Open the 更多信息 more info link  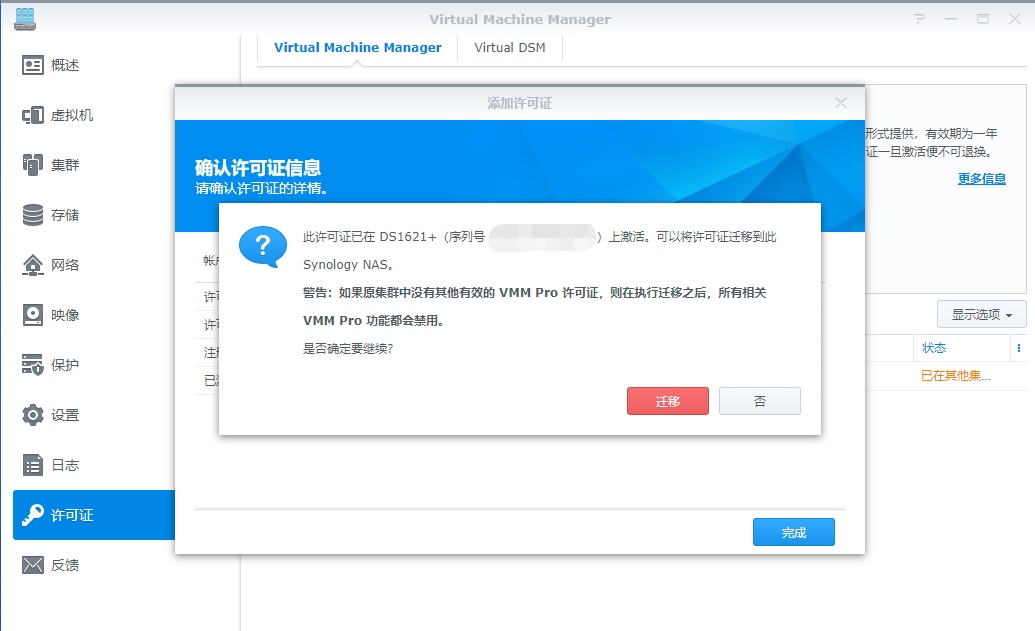(982, 178)
